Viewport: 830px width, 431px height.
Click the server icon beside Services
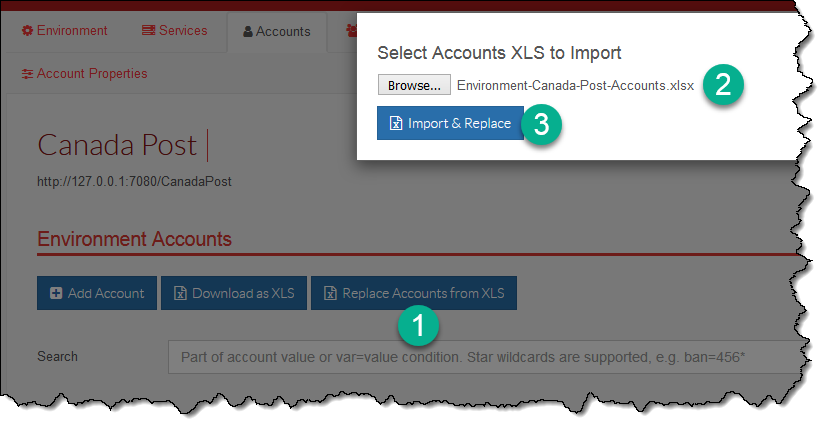coord(149,31)
